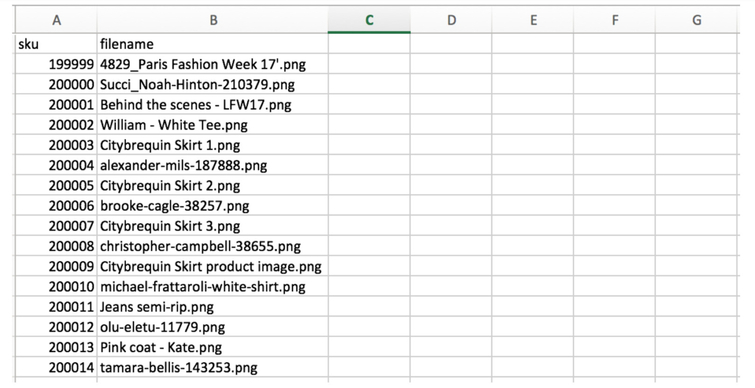Image resolution: width=755 pixels, height=388 pixels.
Task: Select column A header
Action: (x=56, y=20)
